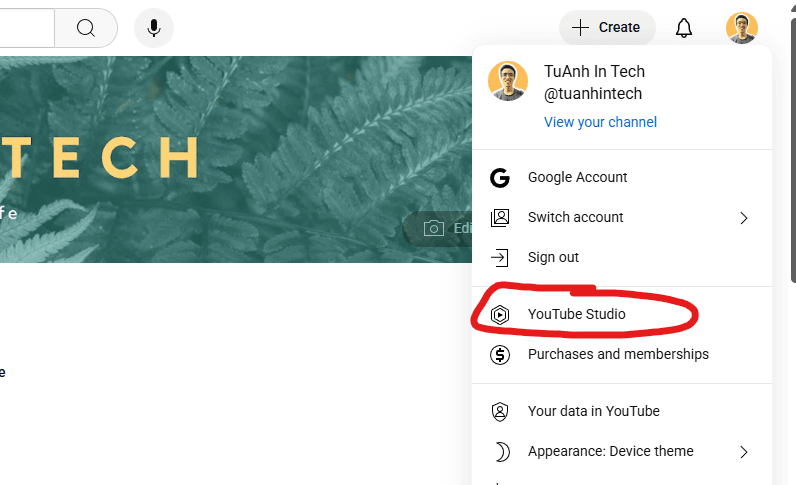Open Your data in YouTube
796x485 pixels.
pyautogui.click(x=622, y=411)
